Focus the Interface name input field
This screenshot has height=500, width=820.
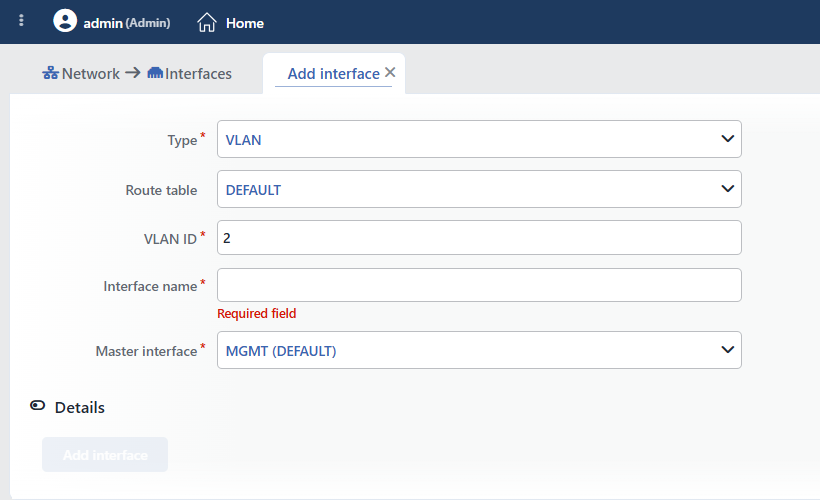[479, 285]
